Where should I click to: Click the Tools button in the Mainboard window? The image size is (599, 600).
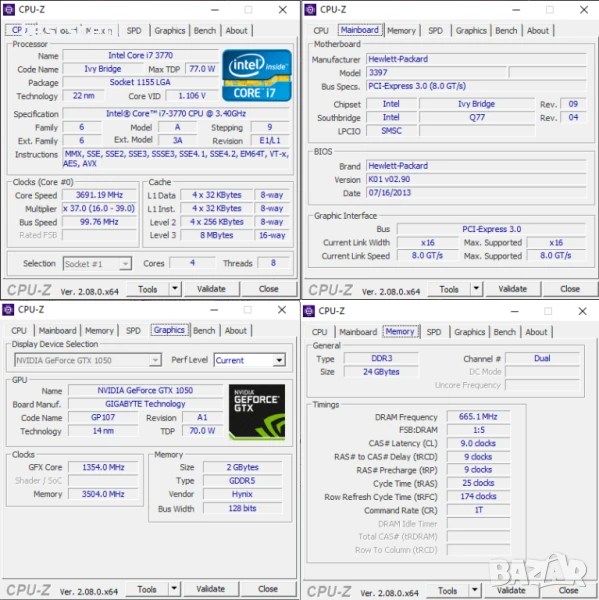(449, 289)
